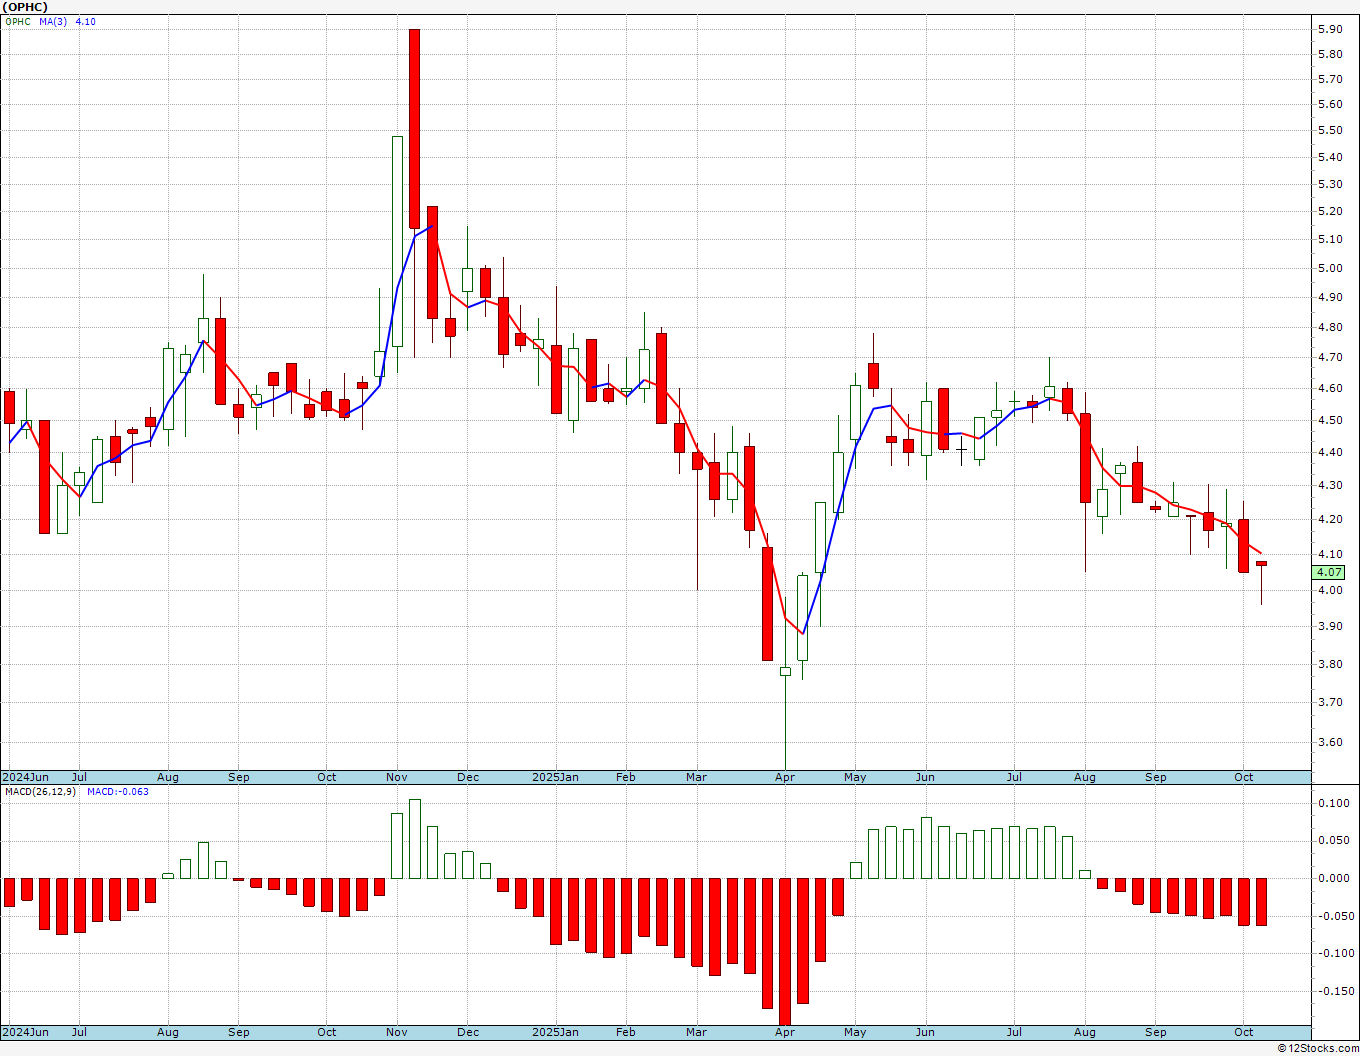Select Mar on the price chart date axis
Image resolution: width=1360 pixels, height=1056 pixels.
(696, 777)
